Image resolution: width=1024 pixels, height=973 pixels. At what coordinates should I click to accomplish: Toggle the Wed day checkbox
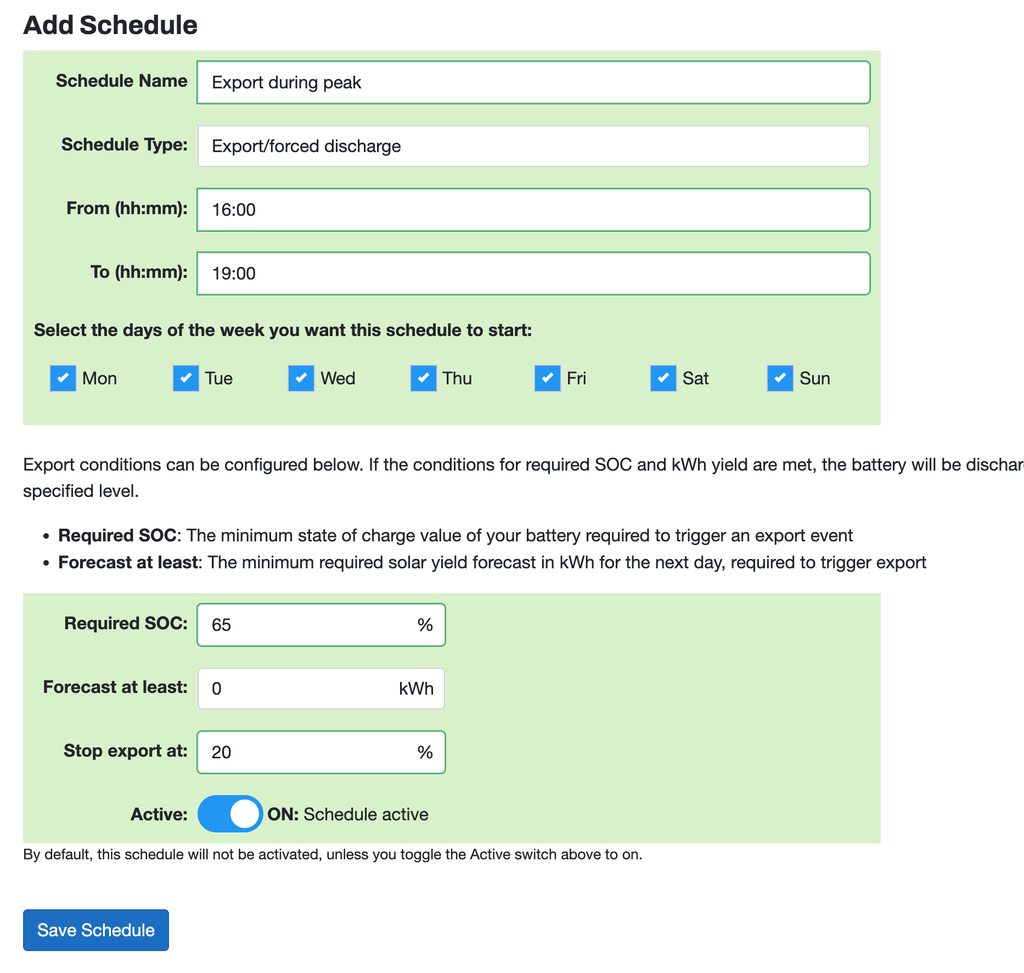point(301,378)
